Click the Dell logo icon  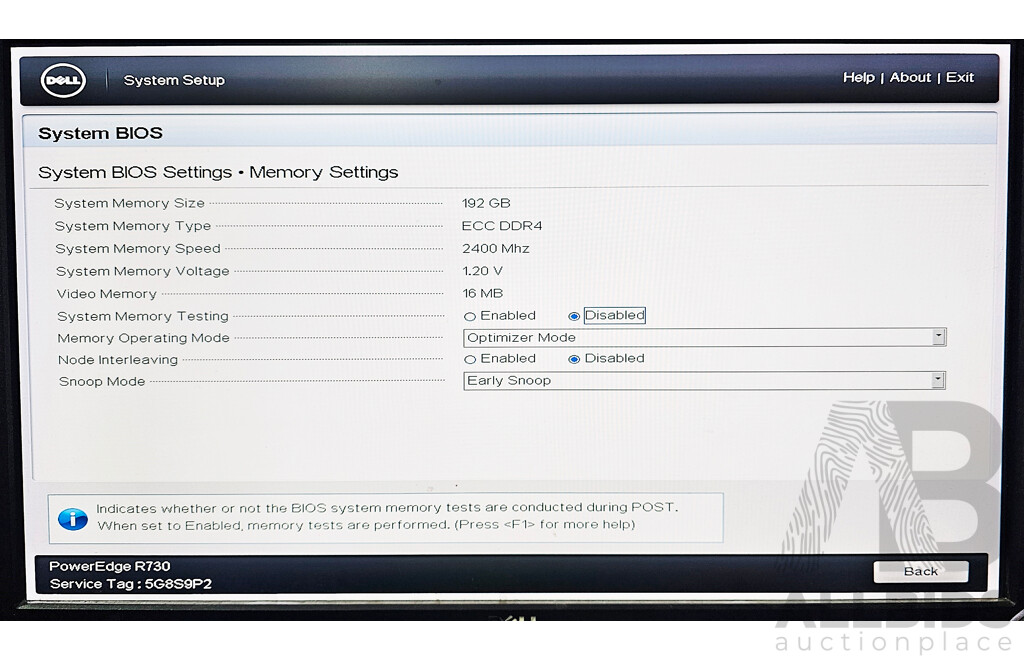click(63, 81)
